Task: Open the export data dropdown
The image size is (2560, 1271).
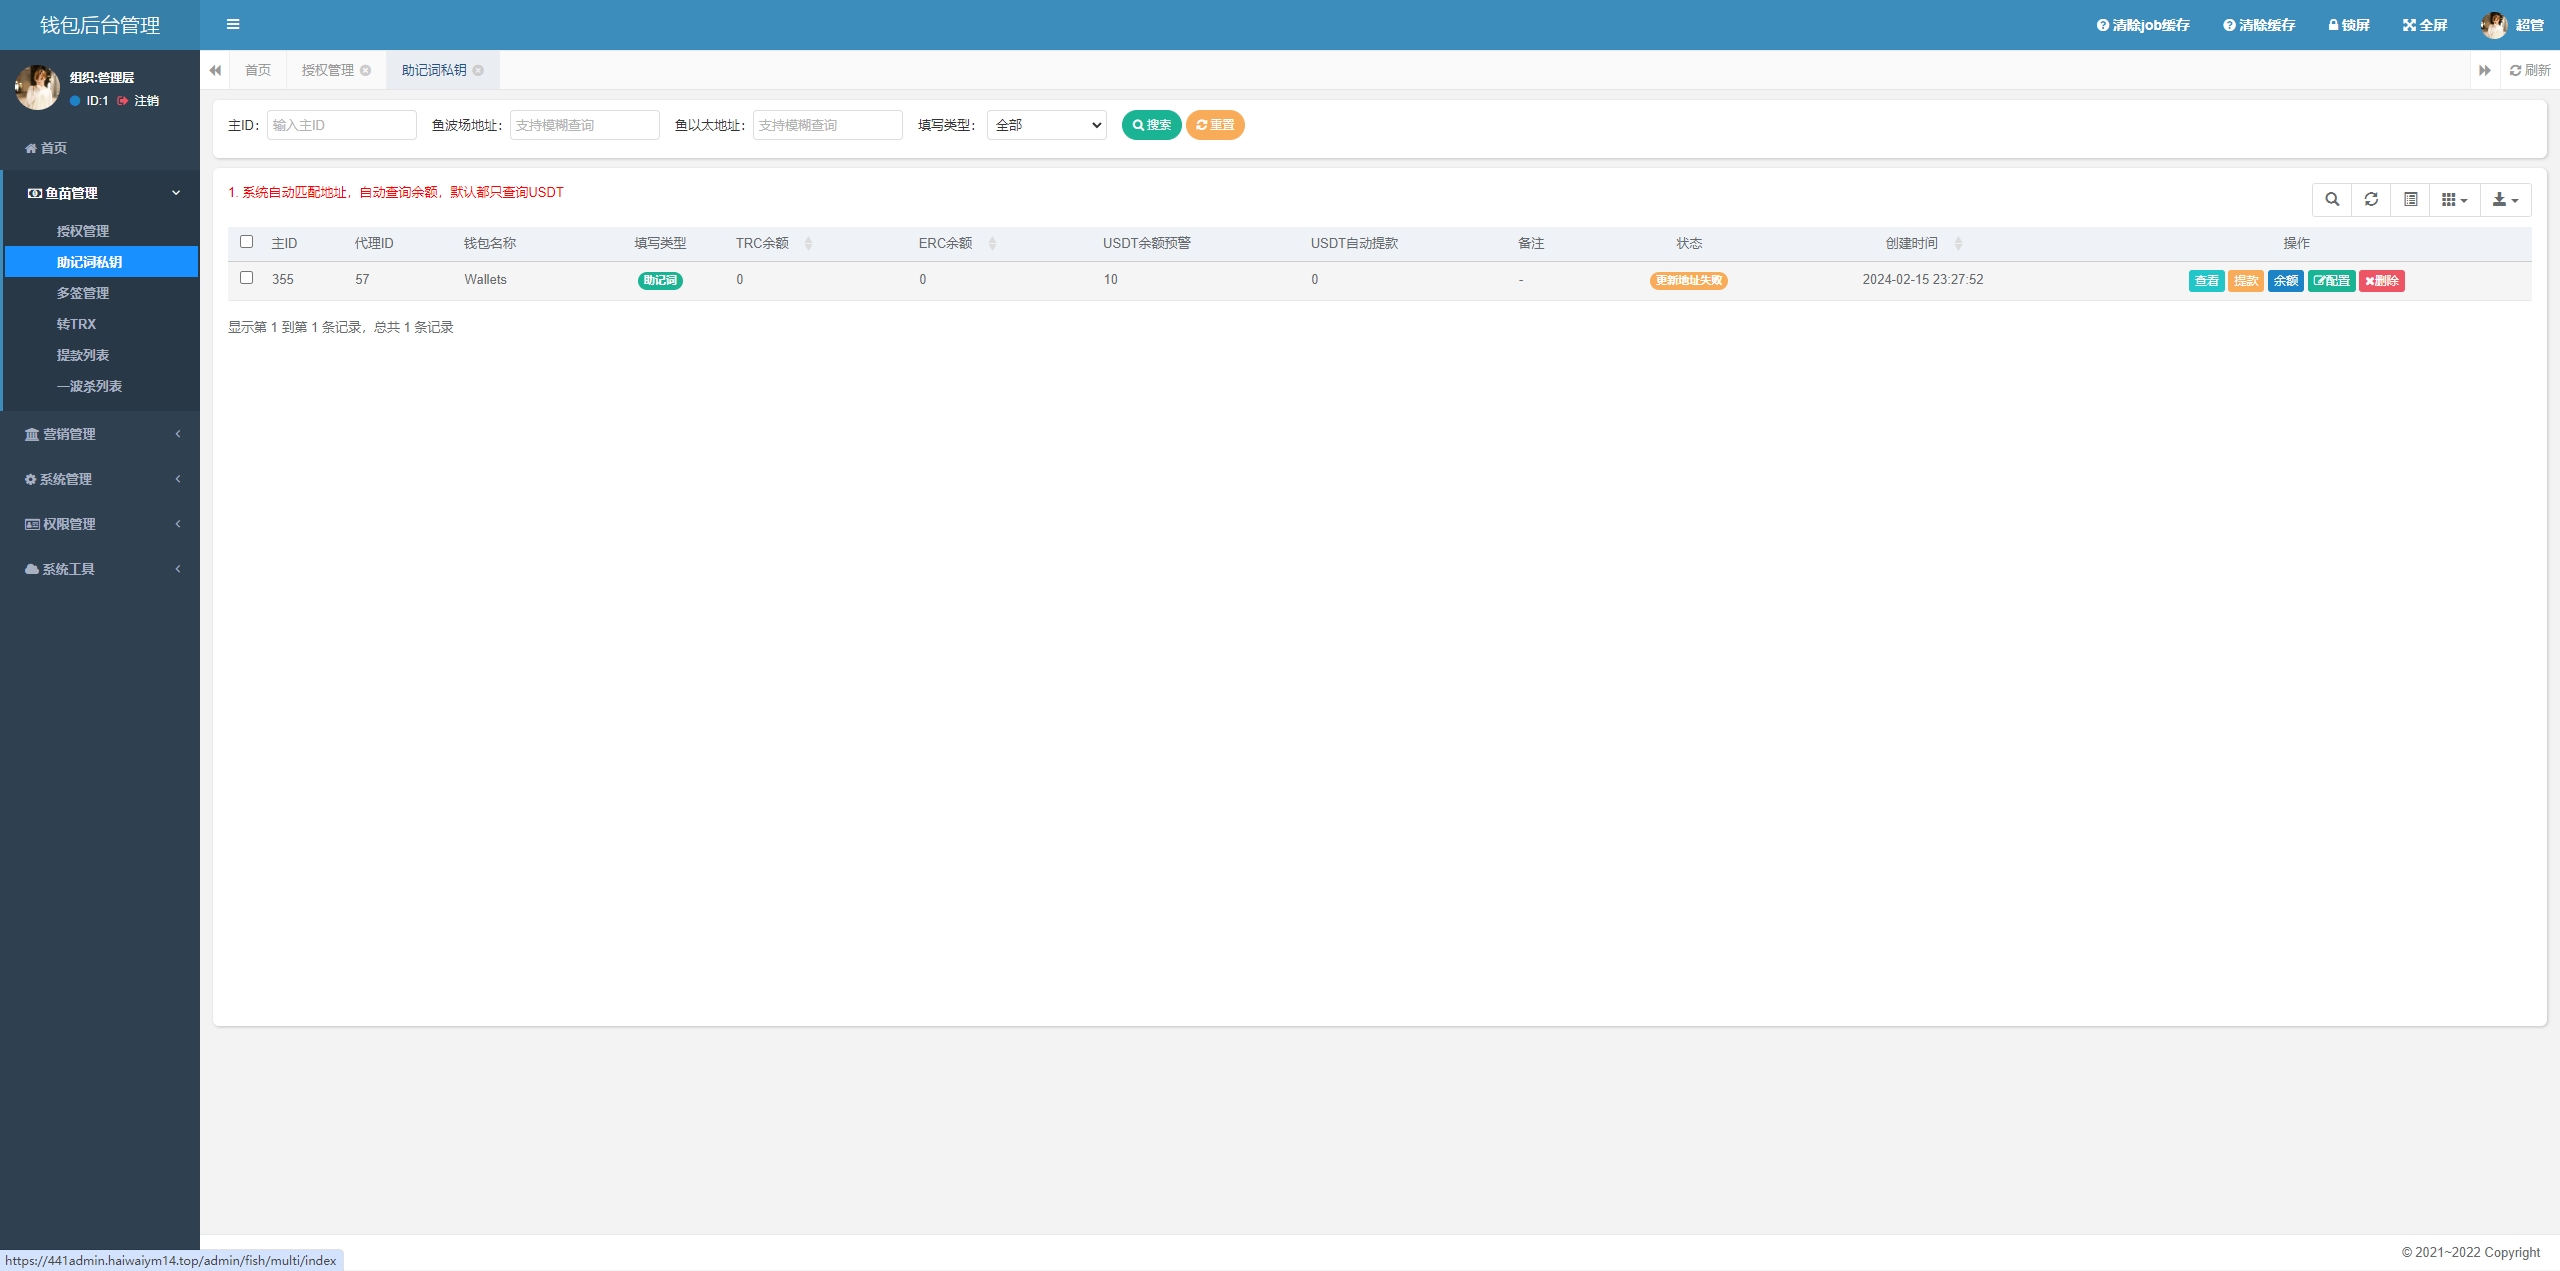Action: coord(2505,200)
